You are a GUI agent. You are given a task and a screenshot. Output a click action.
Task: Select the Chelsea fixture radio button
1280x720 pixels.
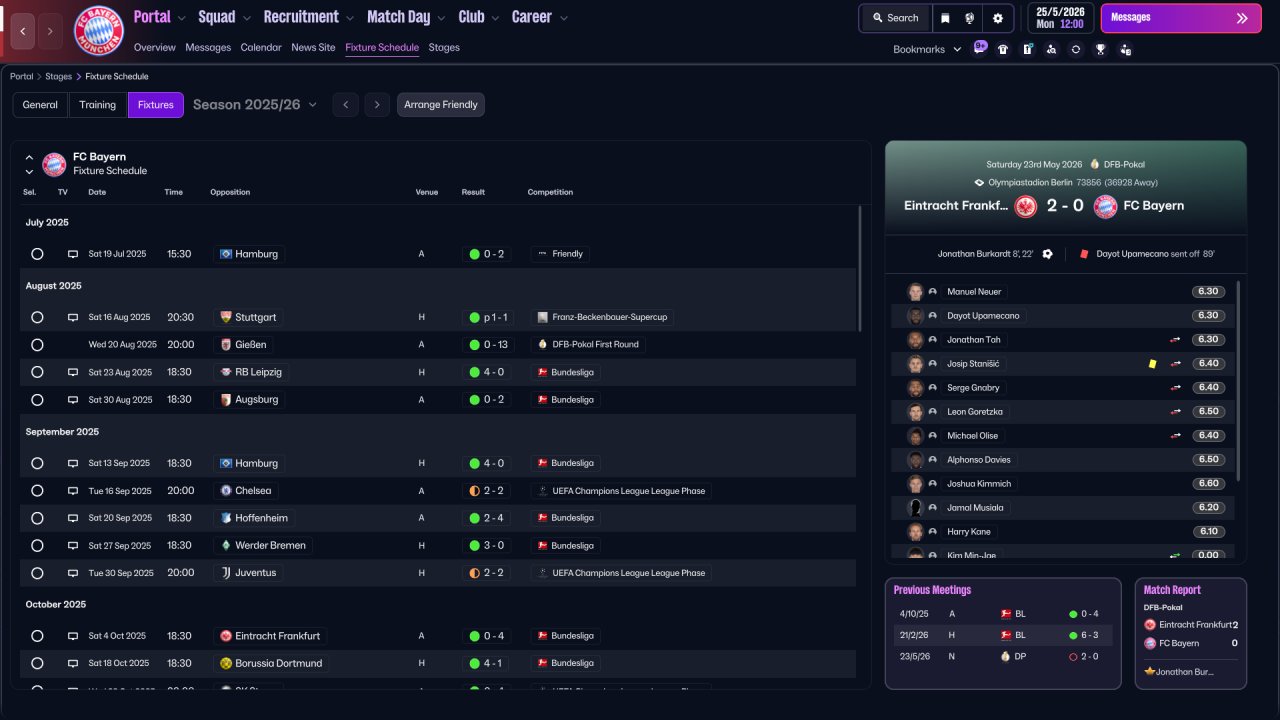(37, 491)
